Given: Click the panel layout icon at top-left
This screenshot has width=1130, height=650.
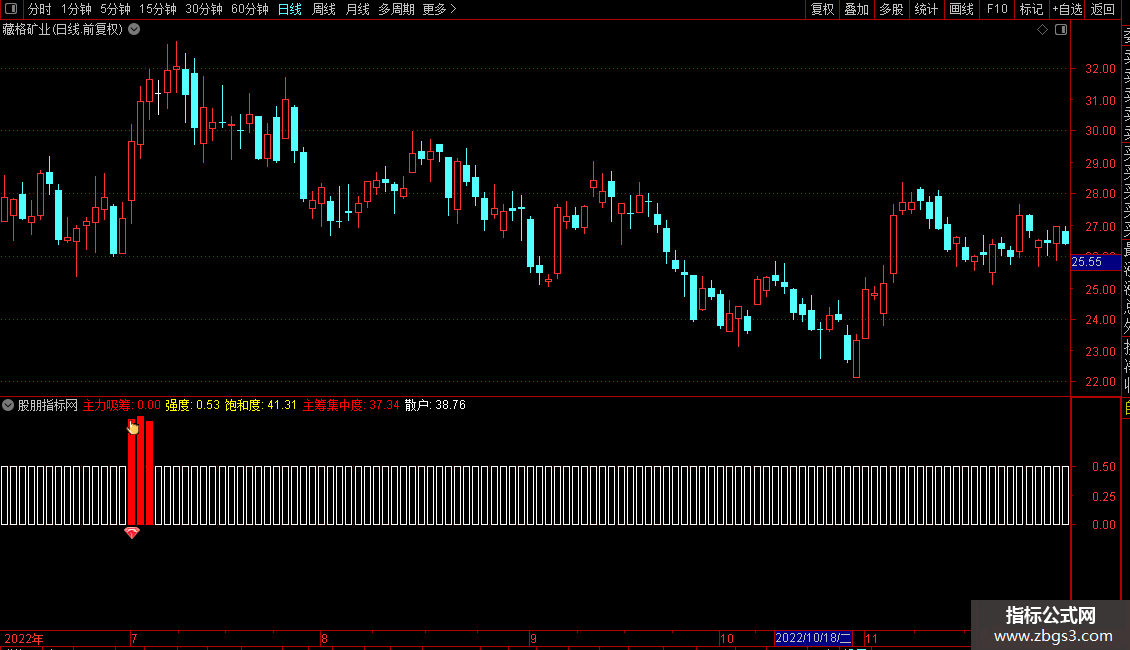Looking at the screenshot, I should pyautogui.click(x=11, y=9).
